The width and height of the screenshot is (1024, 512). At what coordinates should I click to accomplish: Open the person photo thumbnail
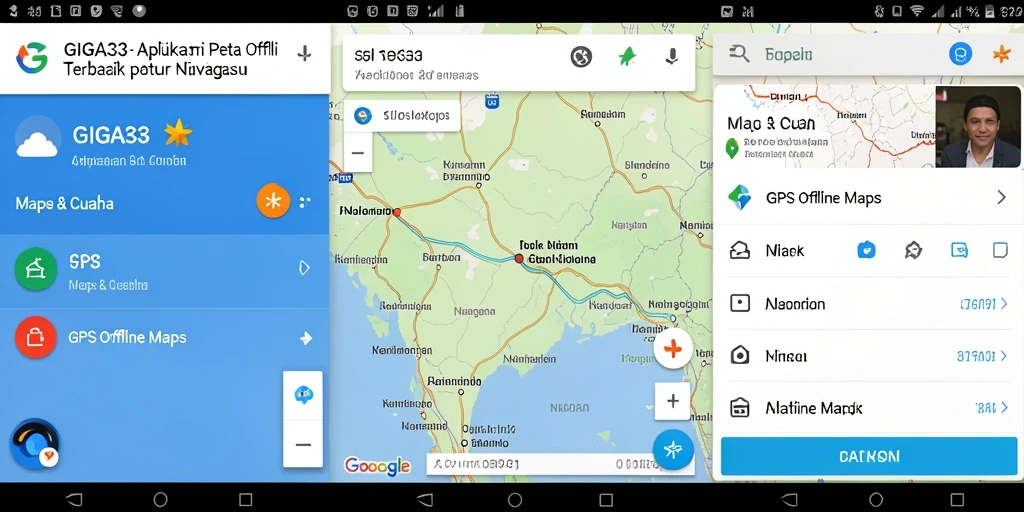tap(978, 127)
